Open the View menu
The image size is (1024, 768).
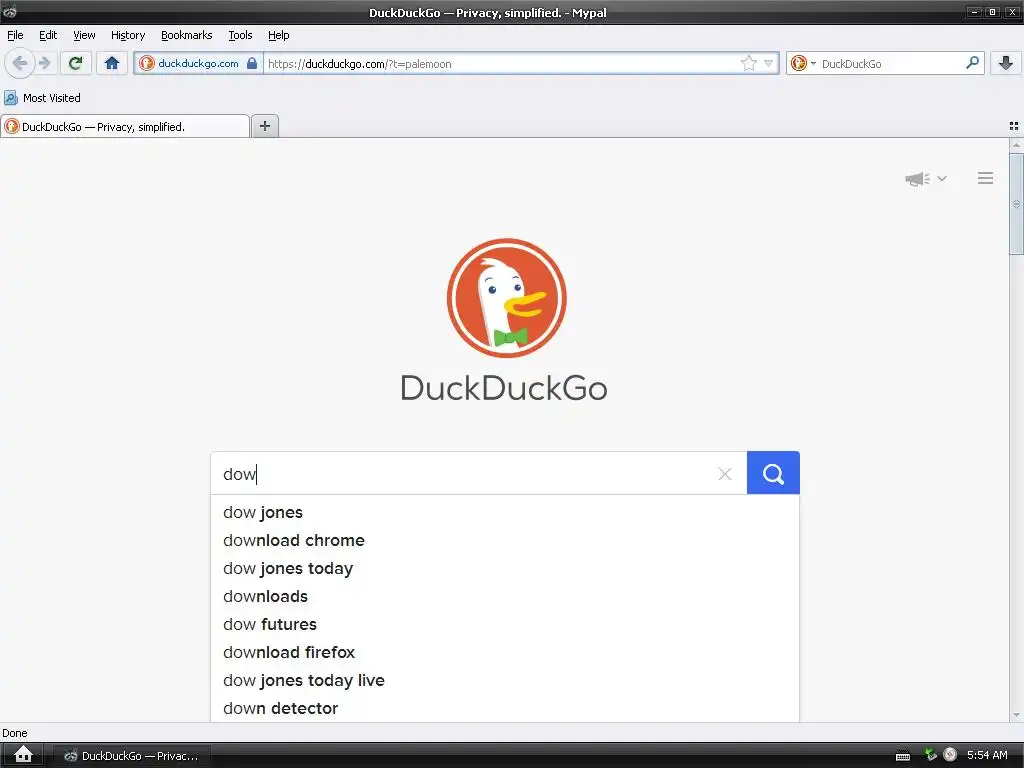(84, 35)
